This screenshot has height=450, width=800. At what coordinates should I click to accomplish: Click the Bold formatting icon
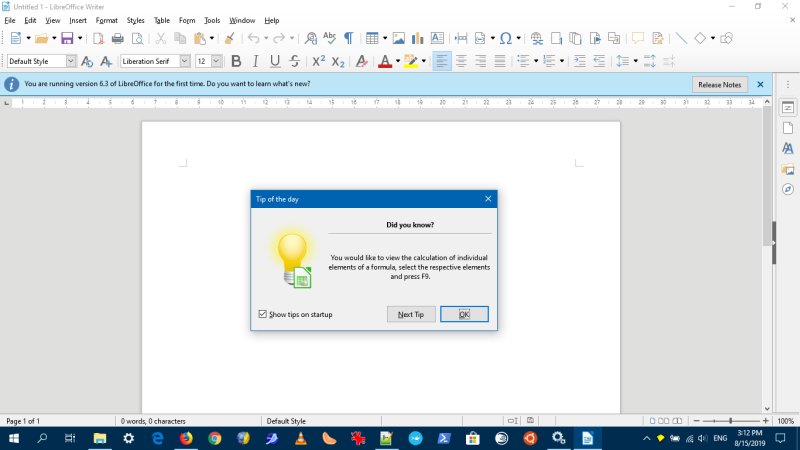236,61
